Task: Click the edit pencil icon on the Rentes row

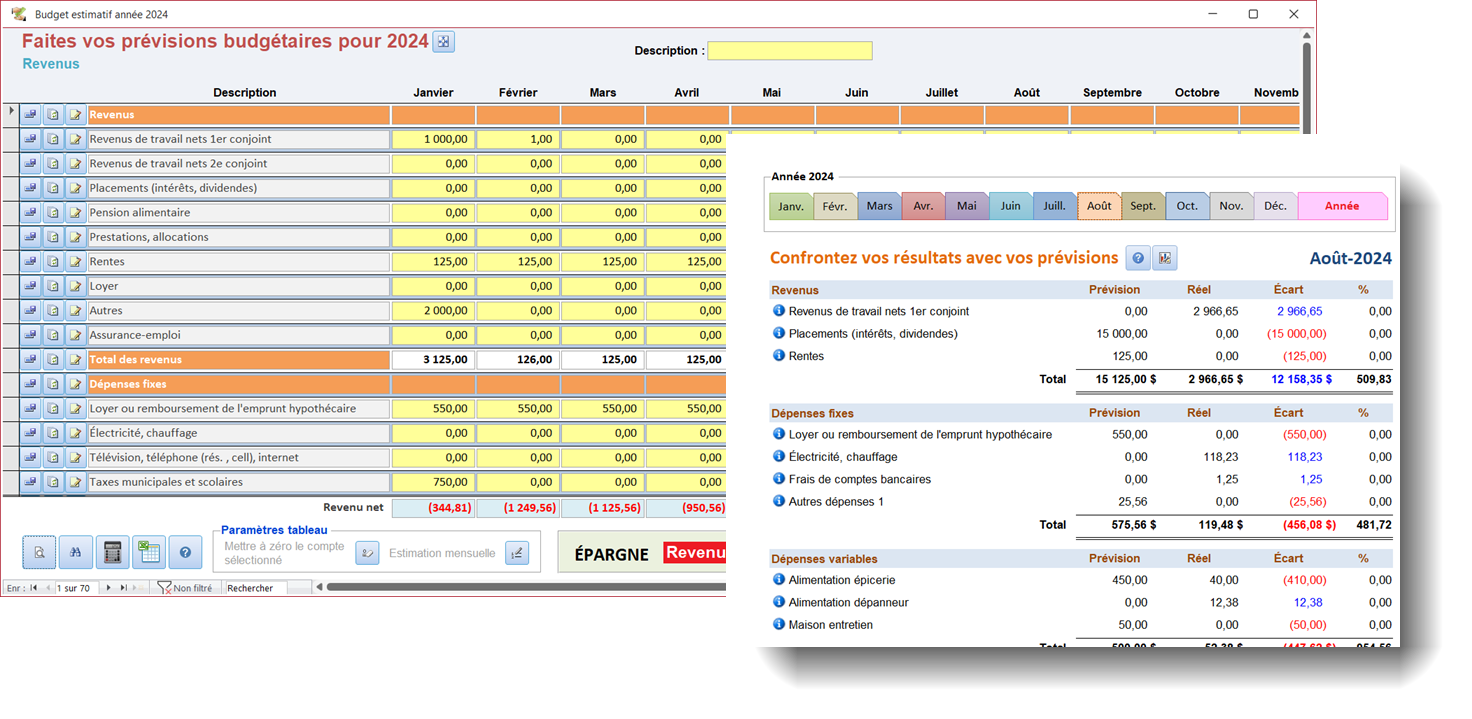Action: [x=75, y=262]
